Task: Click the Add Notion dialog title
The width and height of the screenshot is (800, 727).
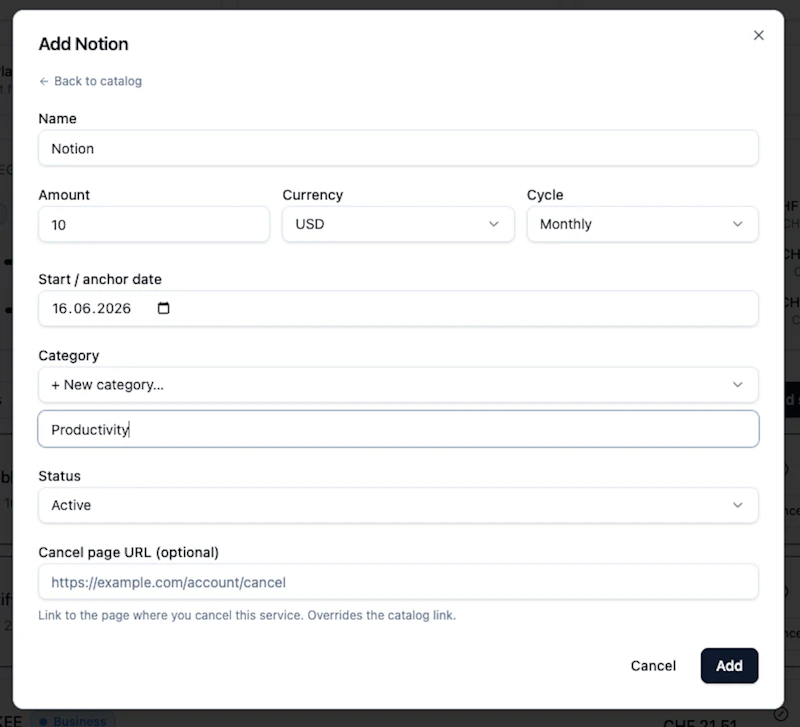Action: pyautogui.click(x=84, y=44)
